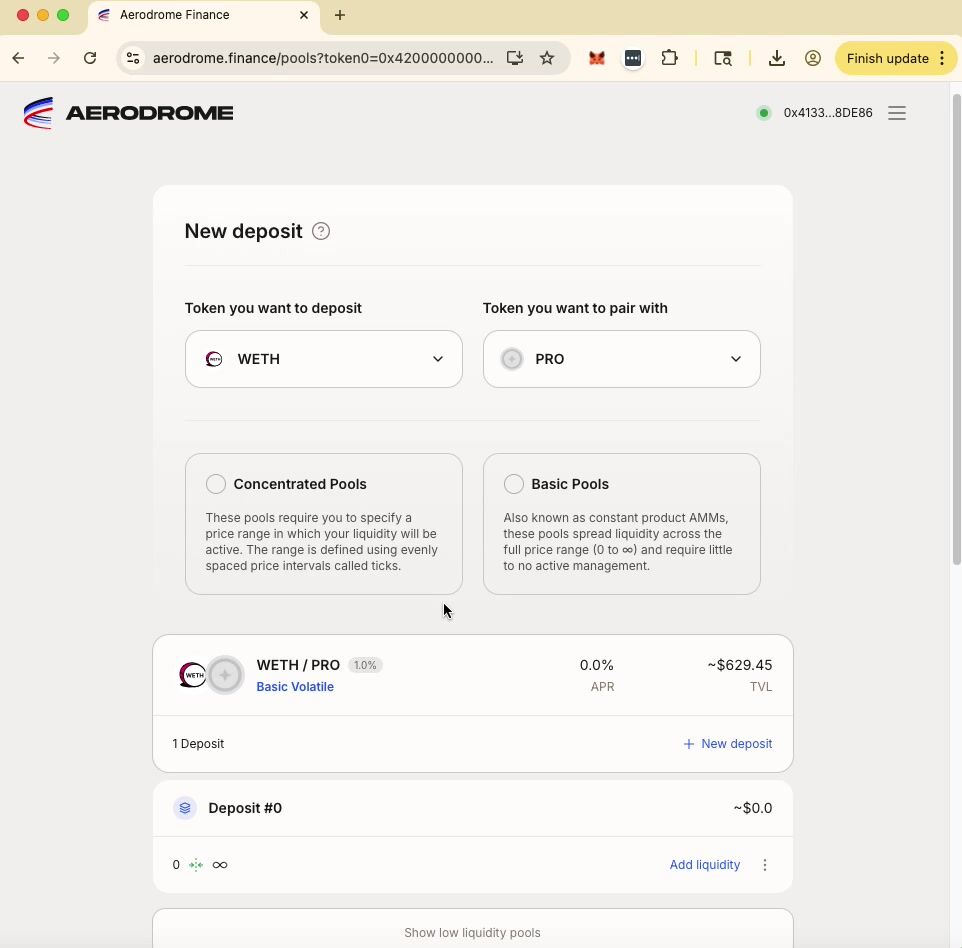
Task: Bookmark this page with the star icon
Action: click(547, 58)
